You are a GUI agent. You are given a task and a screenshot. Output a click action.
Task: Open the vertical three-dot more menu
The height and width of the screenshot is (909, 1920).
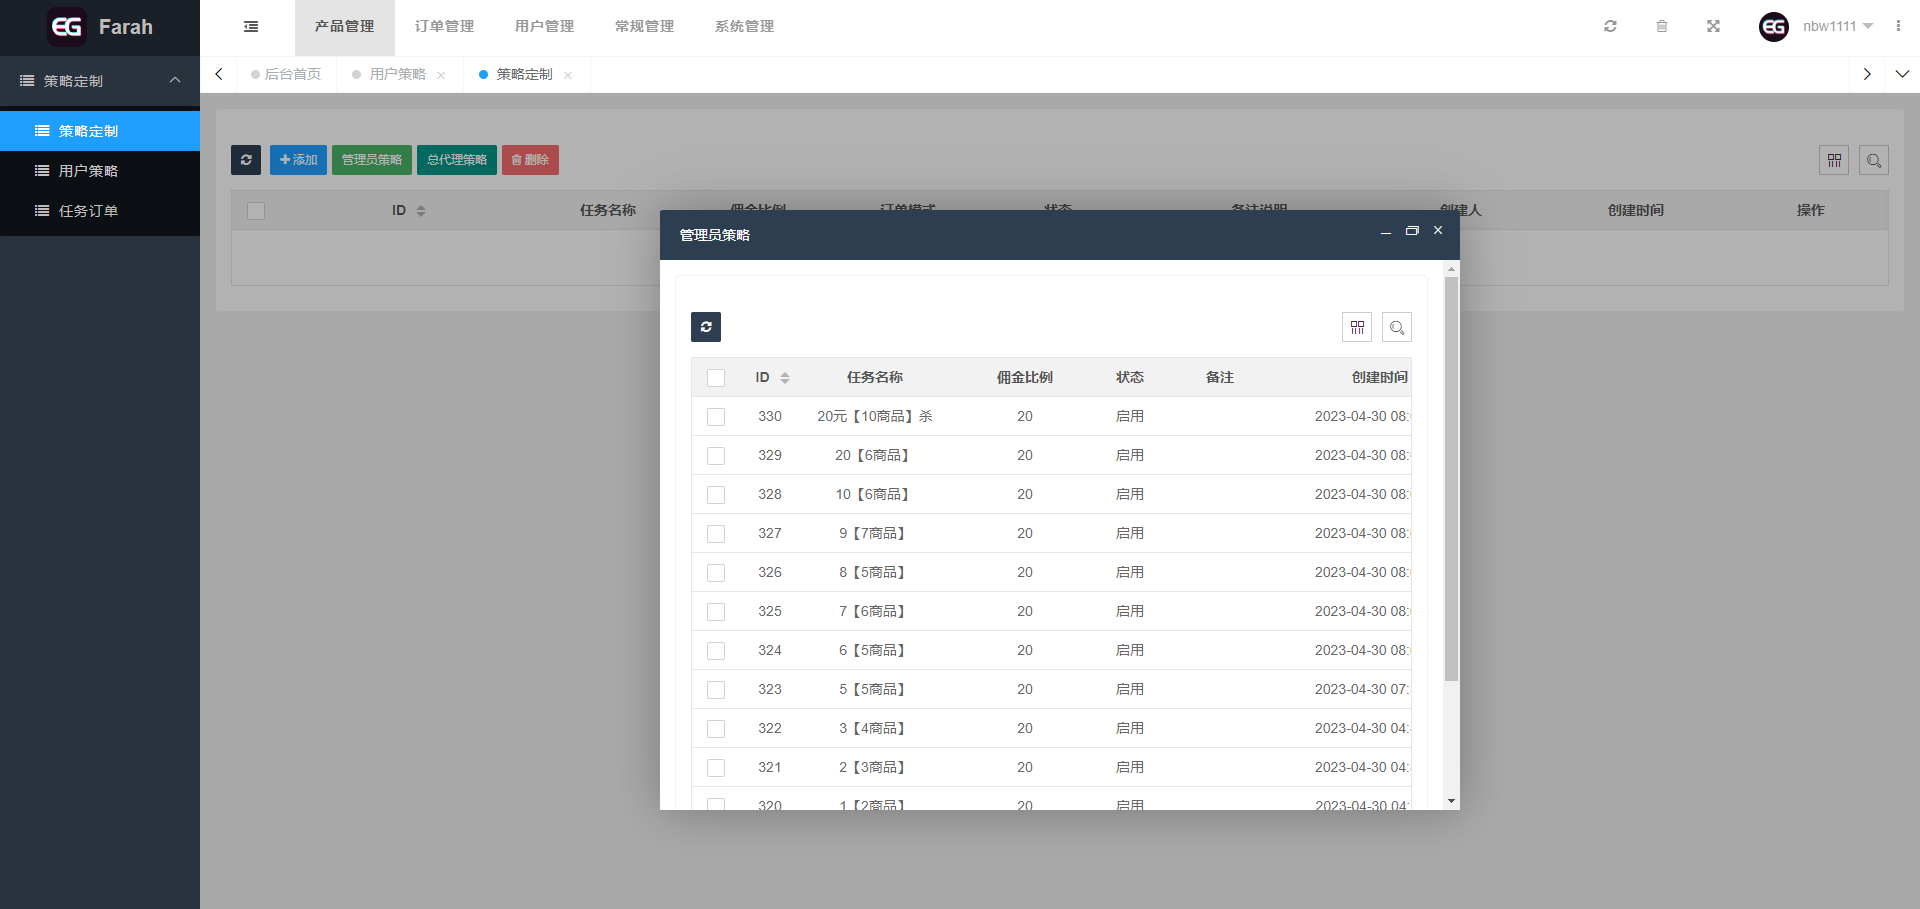tap(1897, 27)
